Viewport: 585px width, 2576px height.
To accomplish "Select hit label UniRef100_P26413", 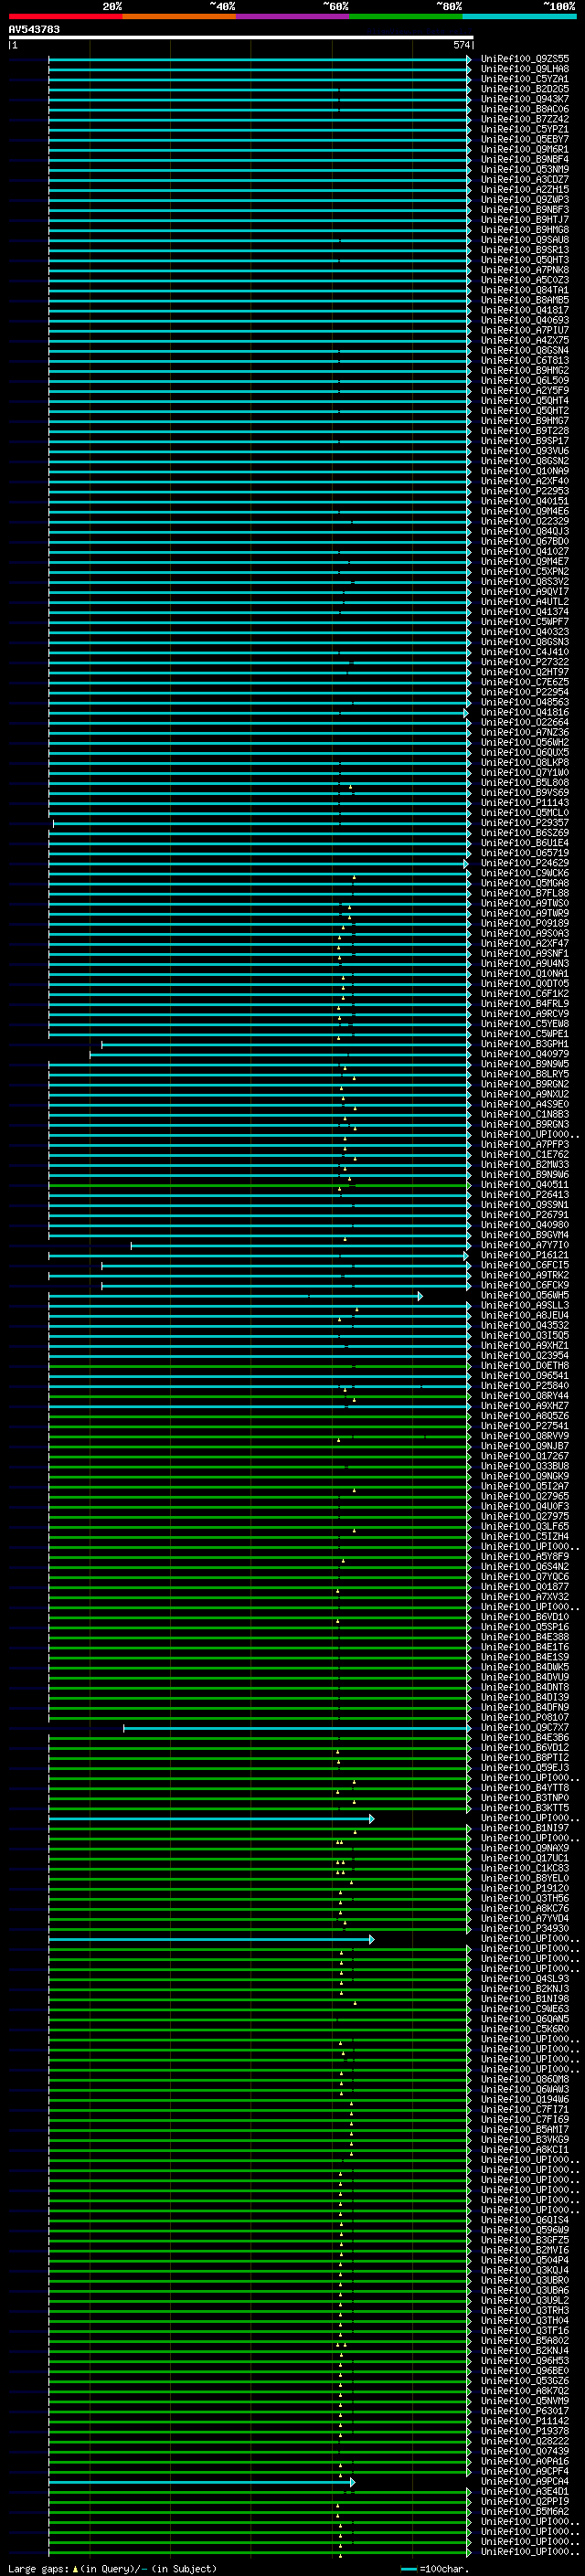I will click(525, 1195).
